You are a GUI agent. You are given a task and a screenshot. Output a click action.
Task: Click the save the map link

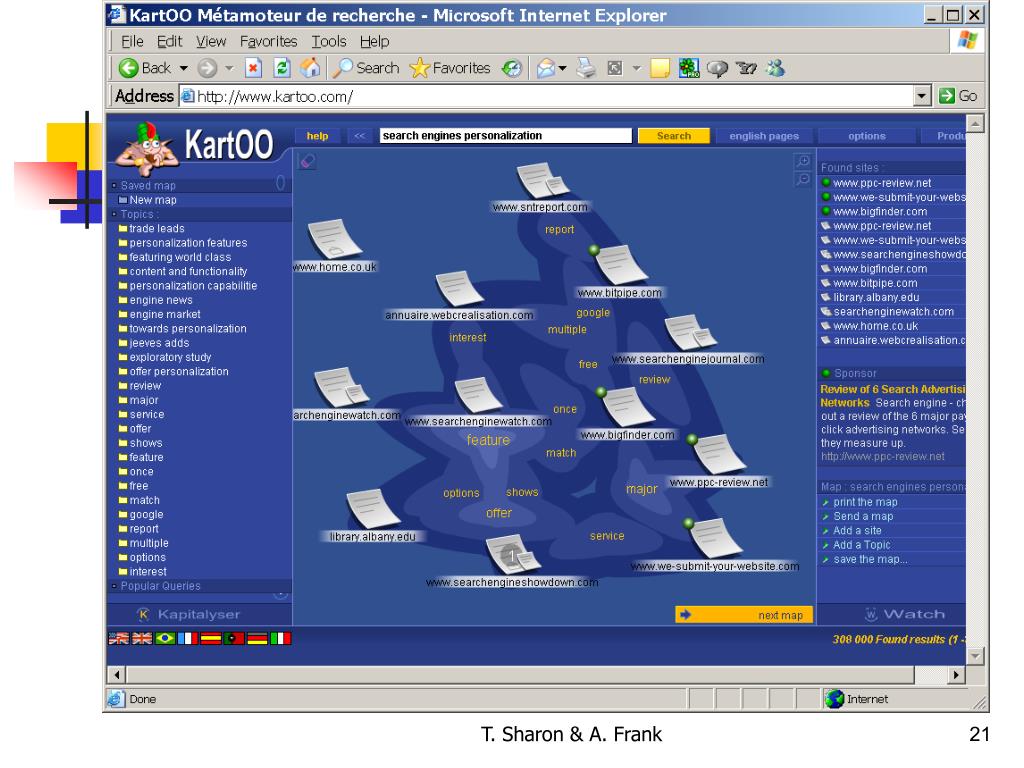pyautogui.click(x=871, y=560)
